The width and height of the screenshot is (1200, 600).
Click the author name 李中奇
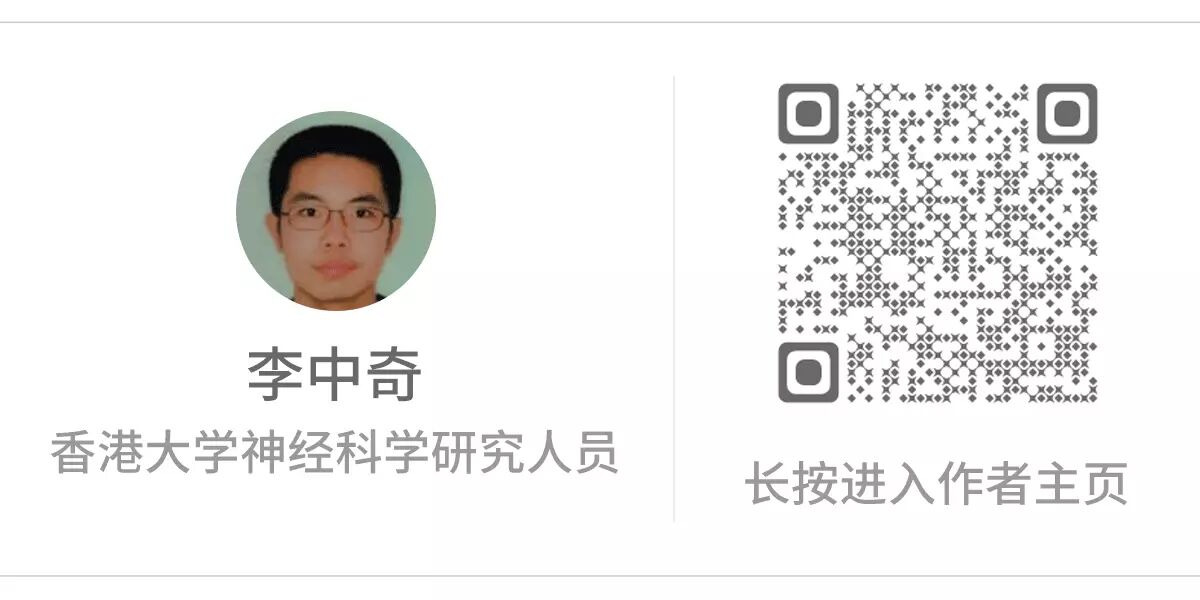click(x=335, y=375)
